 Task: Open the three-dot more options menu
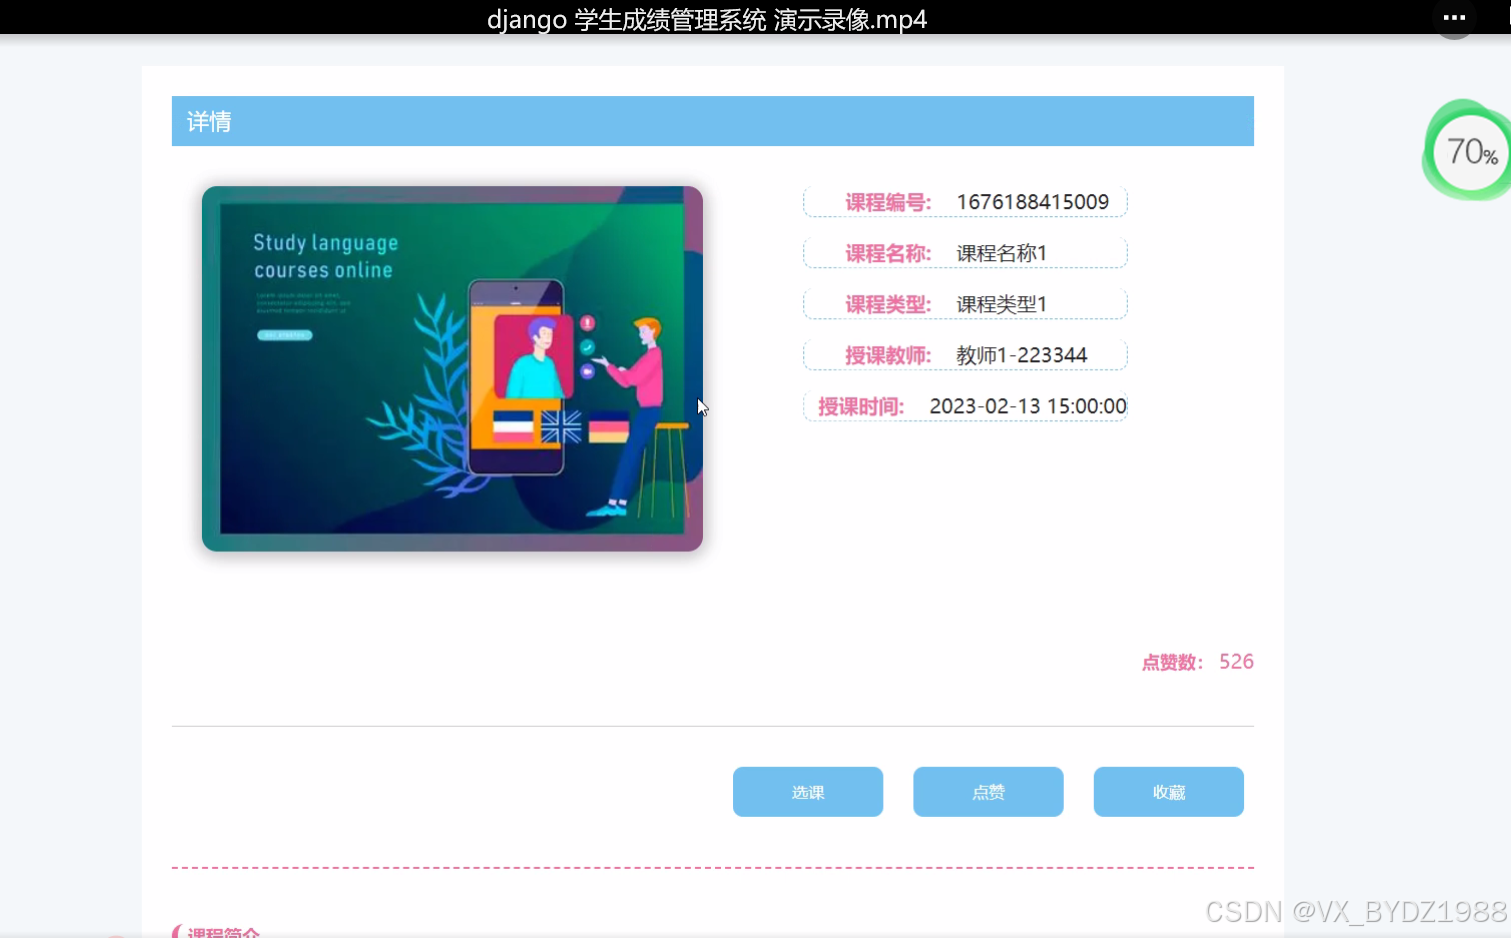pos(1454,18)
